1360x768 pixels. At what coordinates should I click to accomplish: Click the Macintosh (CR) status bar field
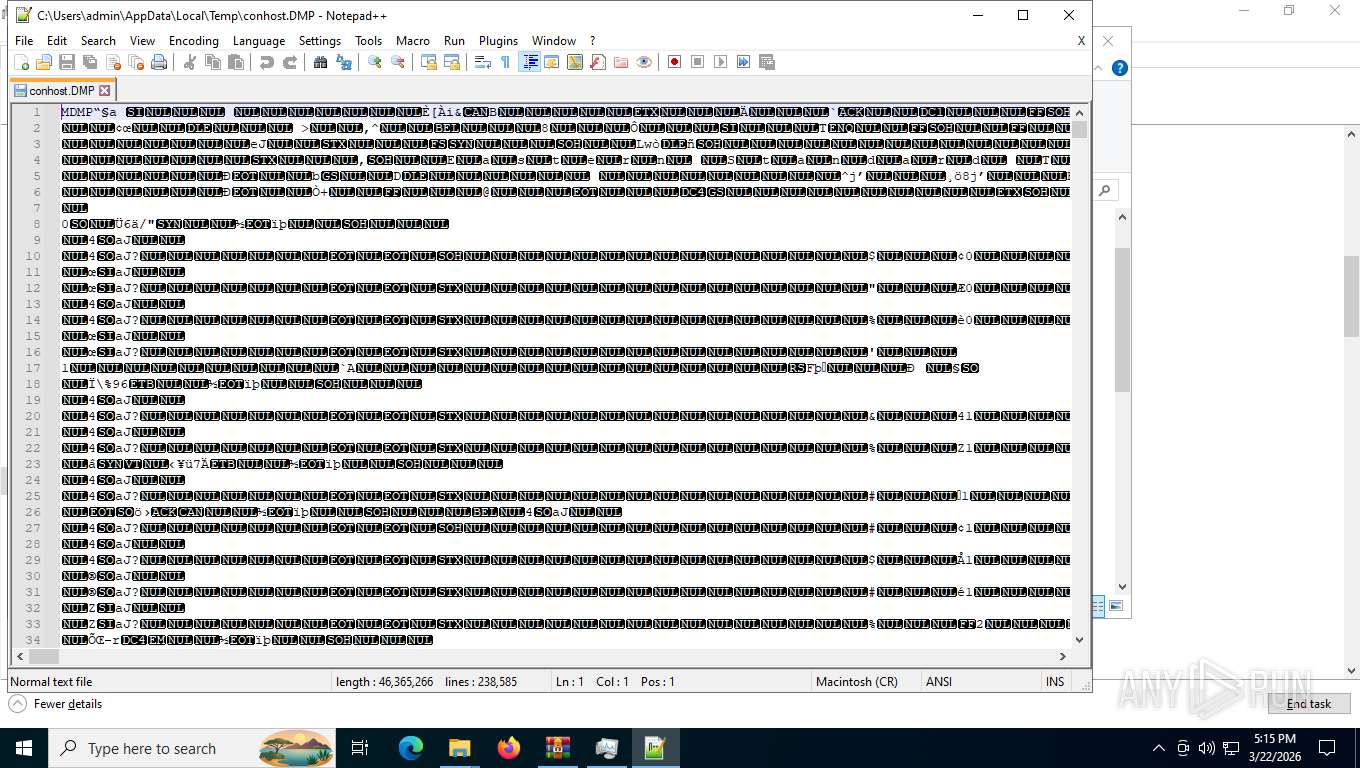point(864,681)
